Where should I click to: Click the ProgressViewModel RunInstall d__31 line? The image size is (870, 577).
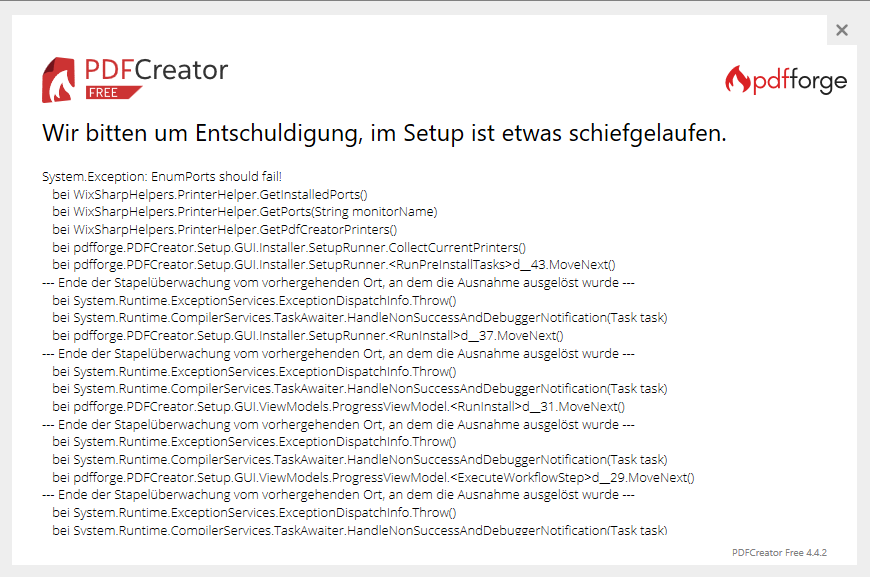pyautogui.click(x=338, y=407)
